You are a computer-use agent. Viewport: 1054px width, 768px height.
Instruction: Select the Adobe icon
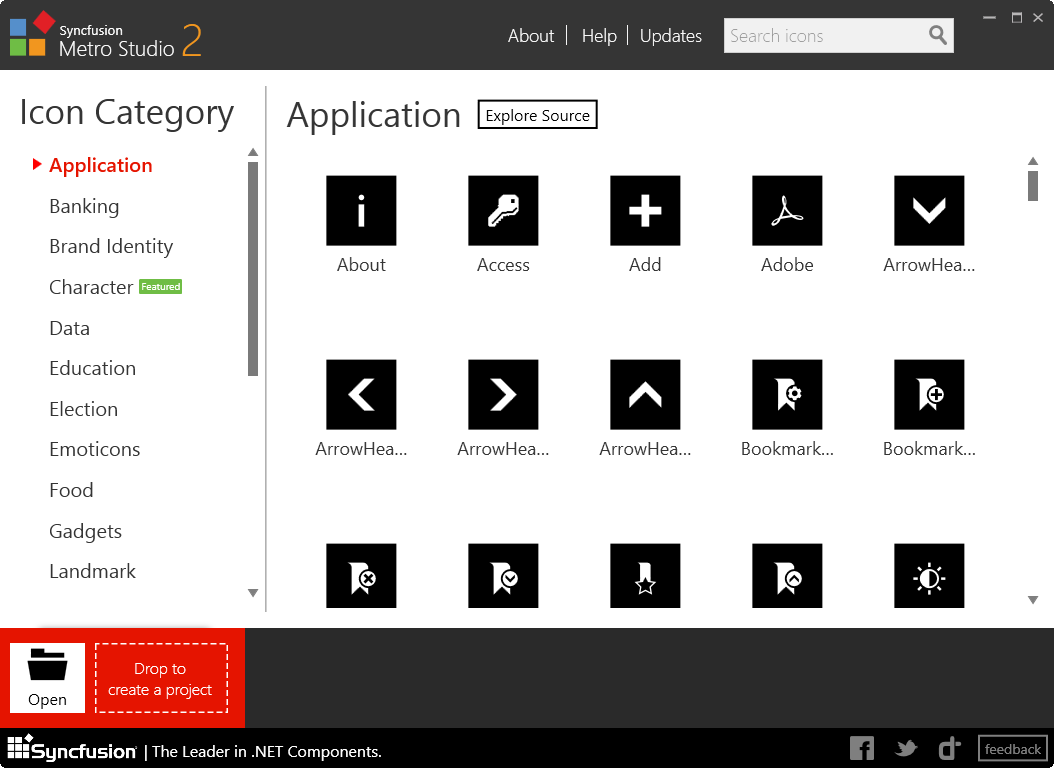(x=787, y=210)
